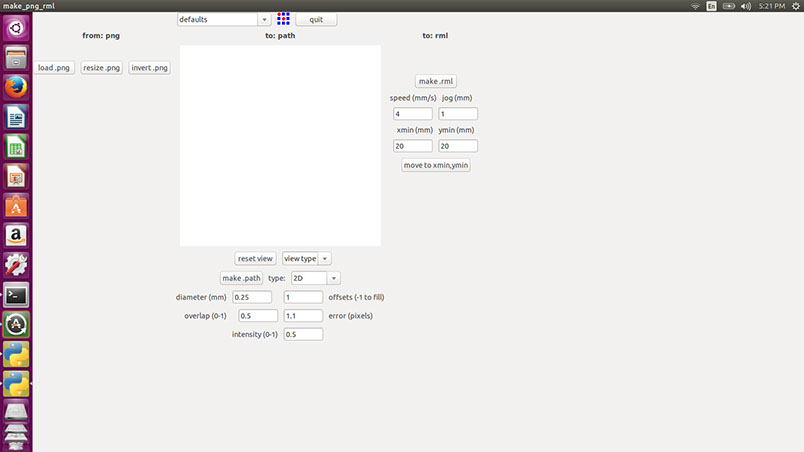Focus the xmin (mm) field
The width and height of the screenshot is (804, 452).
(x=413, y=146)
